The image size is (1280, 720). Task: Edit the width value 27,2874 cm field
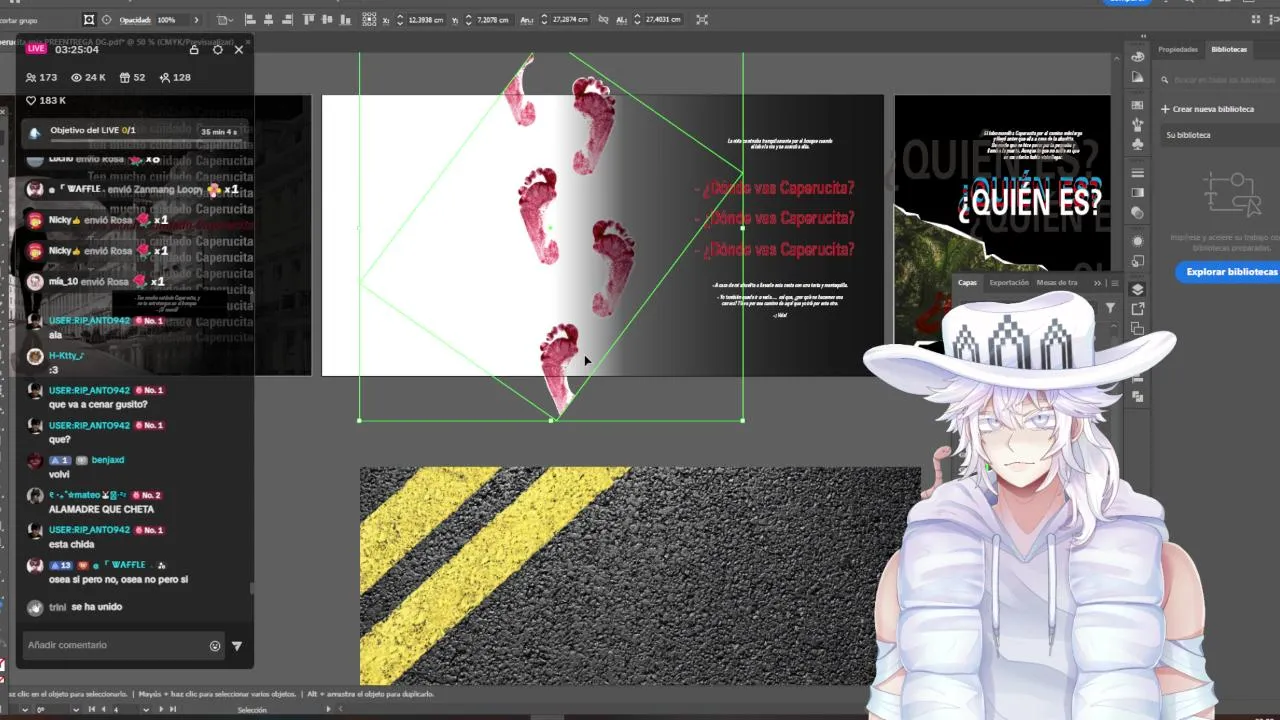click(x=570, y=20)
